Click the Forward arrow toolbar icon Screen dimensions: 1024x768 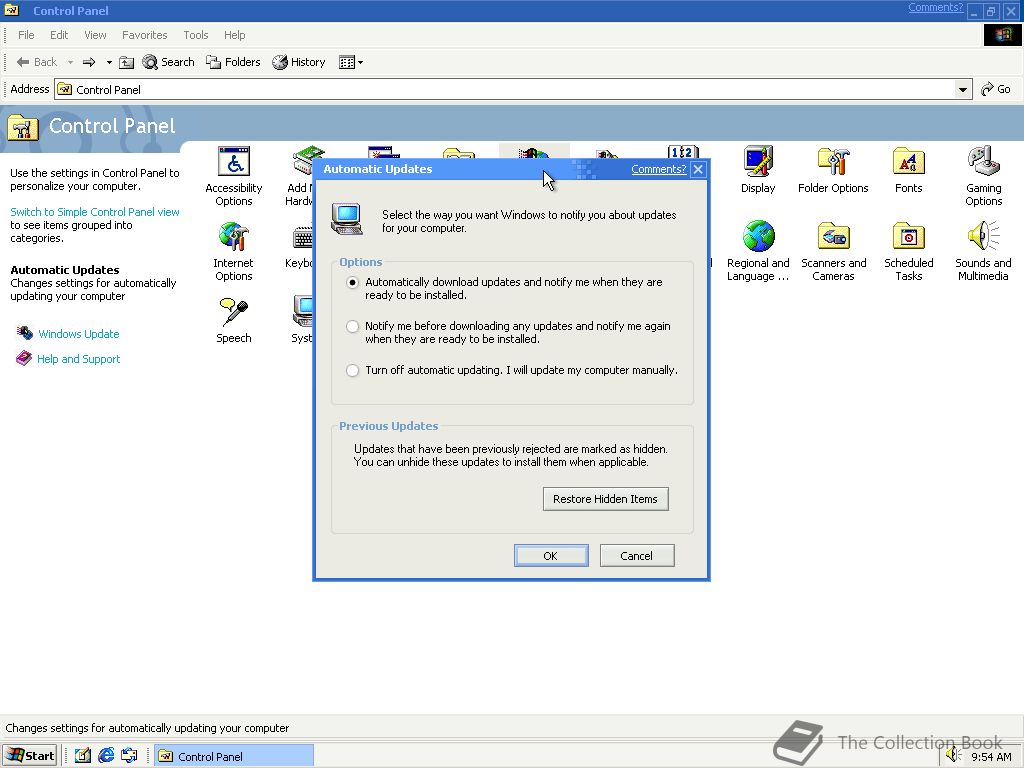(x=89, y=62)
